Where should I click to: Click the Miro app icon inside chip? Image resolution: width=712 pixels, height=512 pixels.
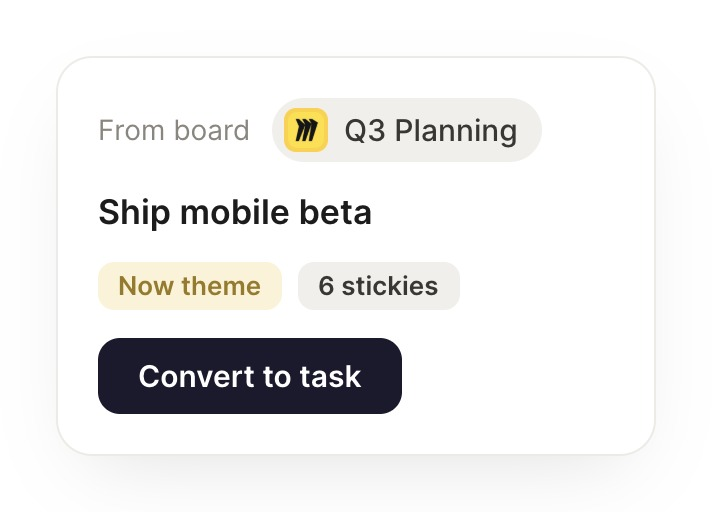click(x=306, y=130)
